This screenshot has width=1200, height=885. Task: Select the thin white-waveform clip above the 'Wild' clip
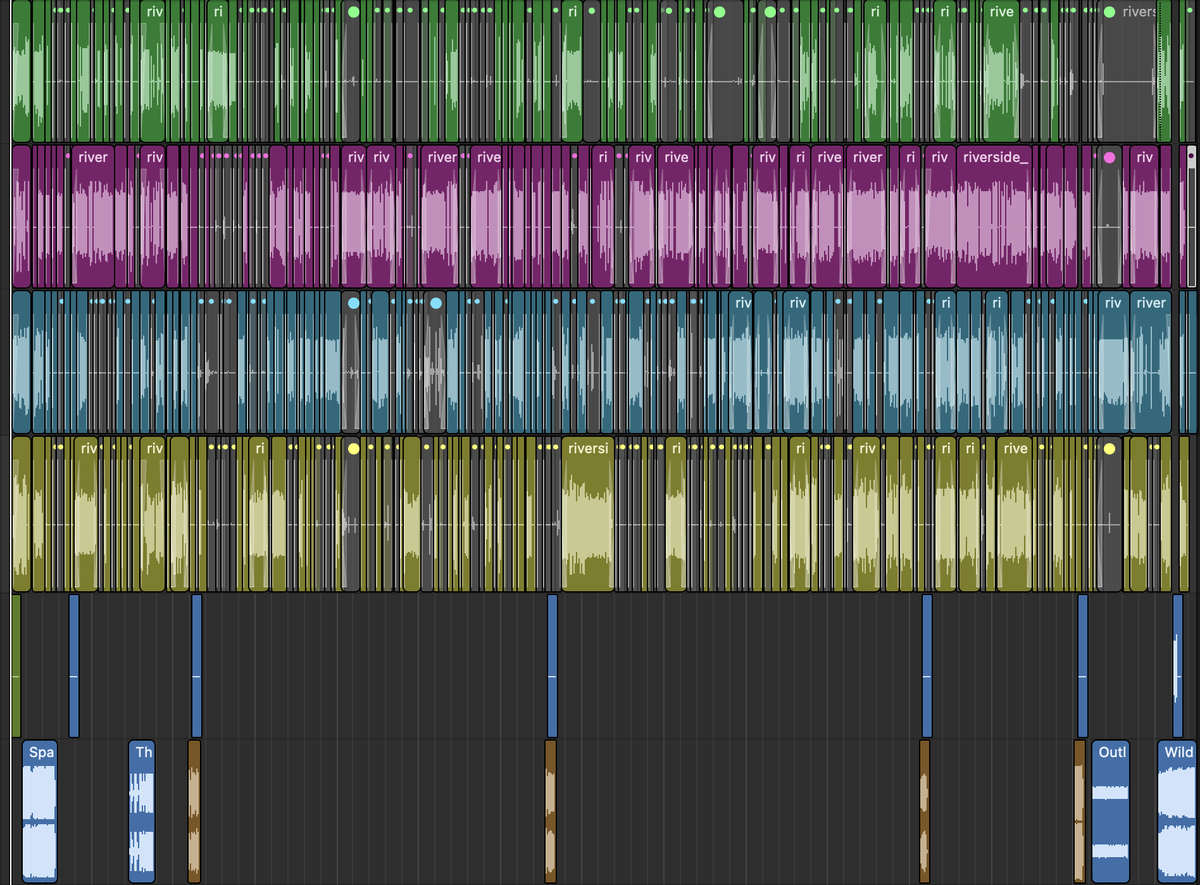click(x=1176, y=665)
